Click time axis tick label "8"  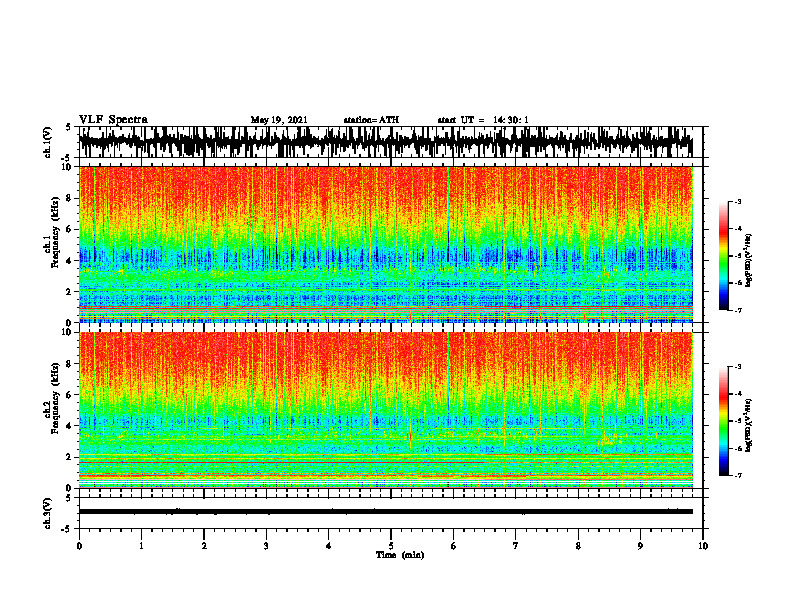pos(578,546)
